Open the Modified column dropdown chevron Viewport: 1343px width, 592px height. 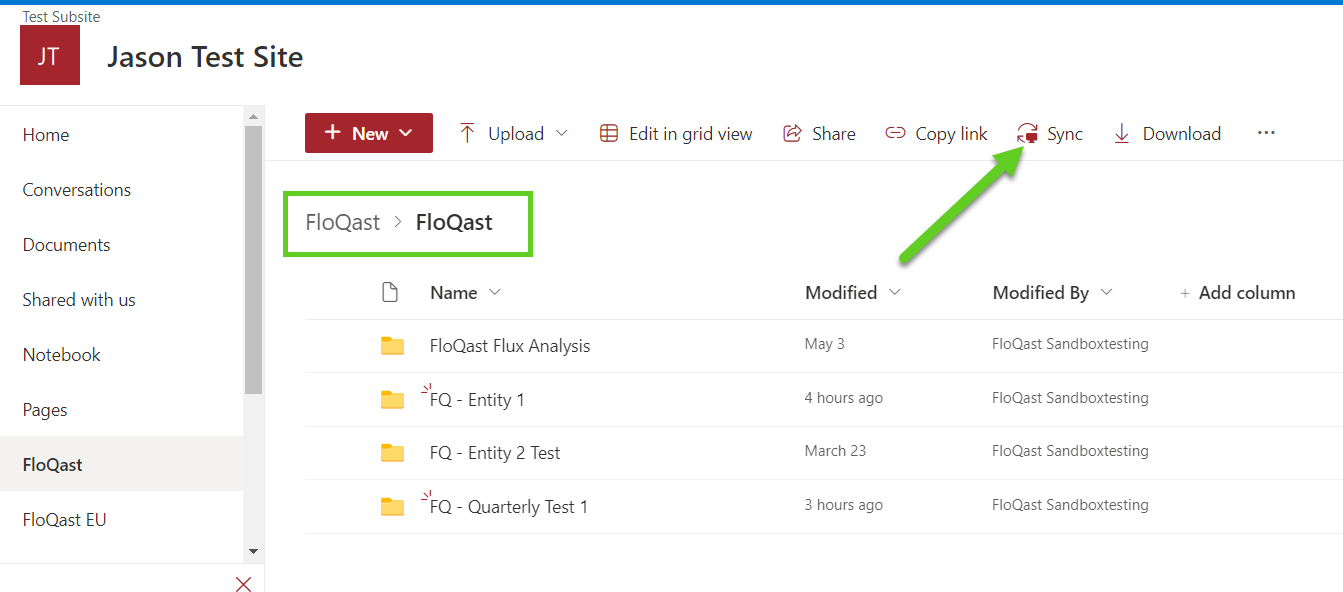894,292
